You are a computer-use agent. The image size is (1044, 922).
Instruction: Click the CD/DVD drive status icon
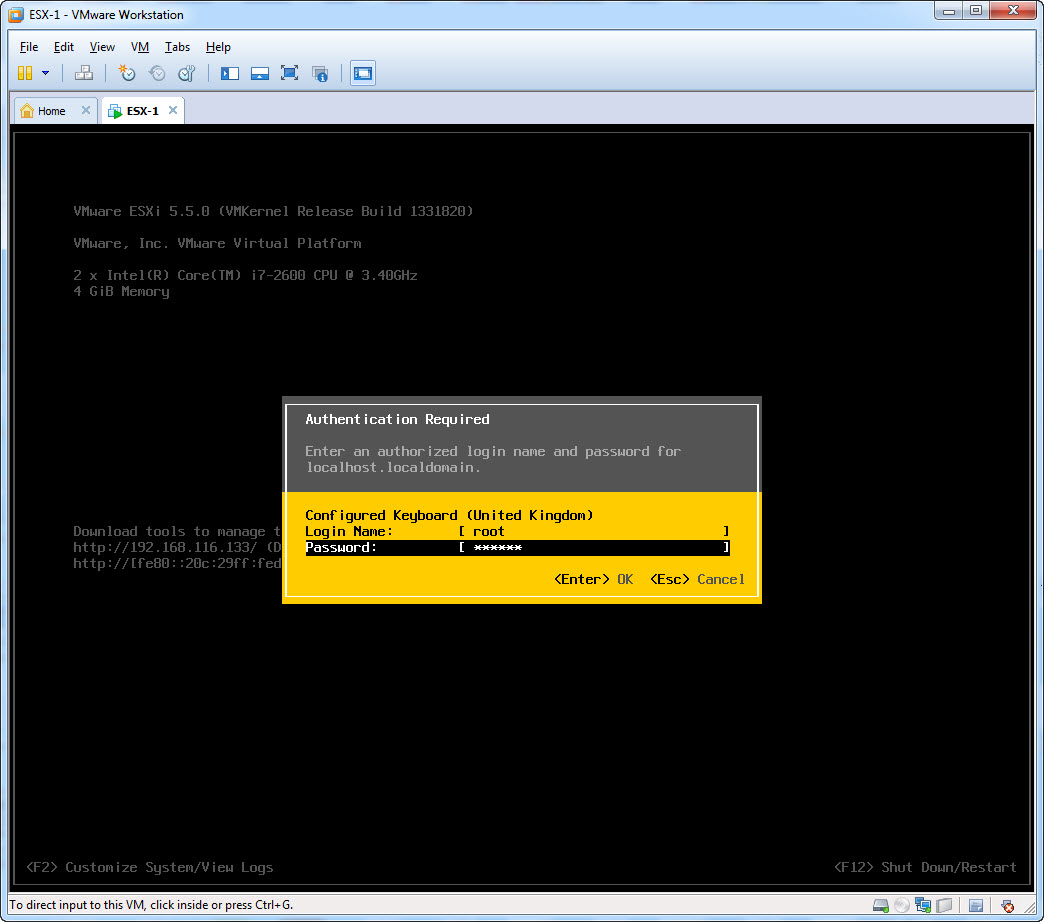(x=902, y=905)
